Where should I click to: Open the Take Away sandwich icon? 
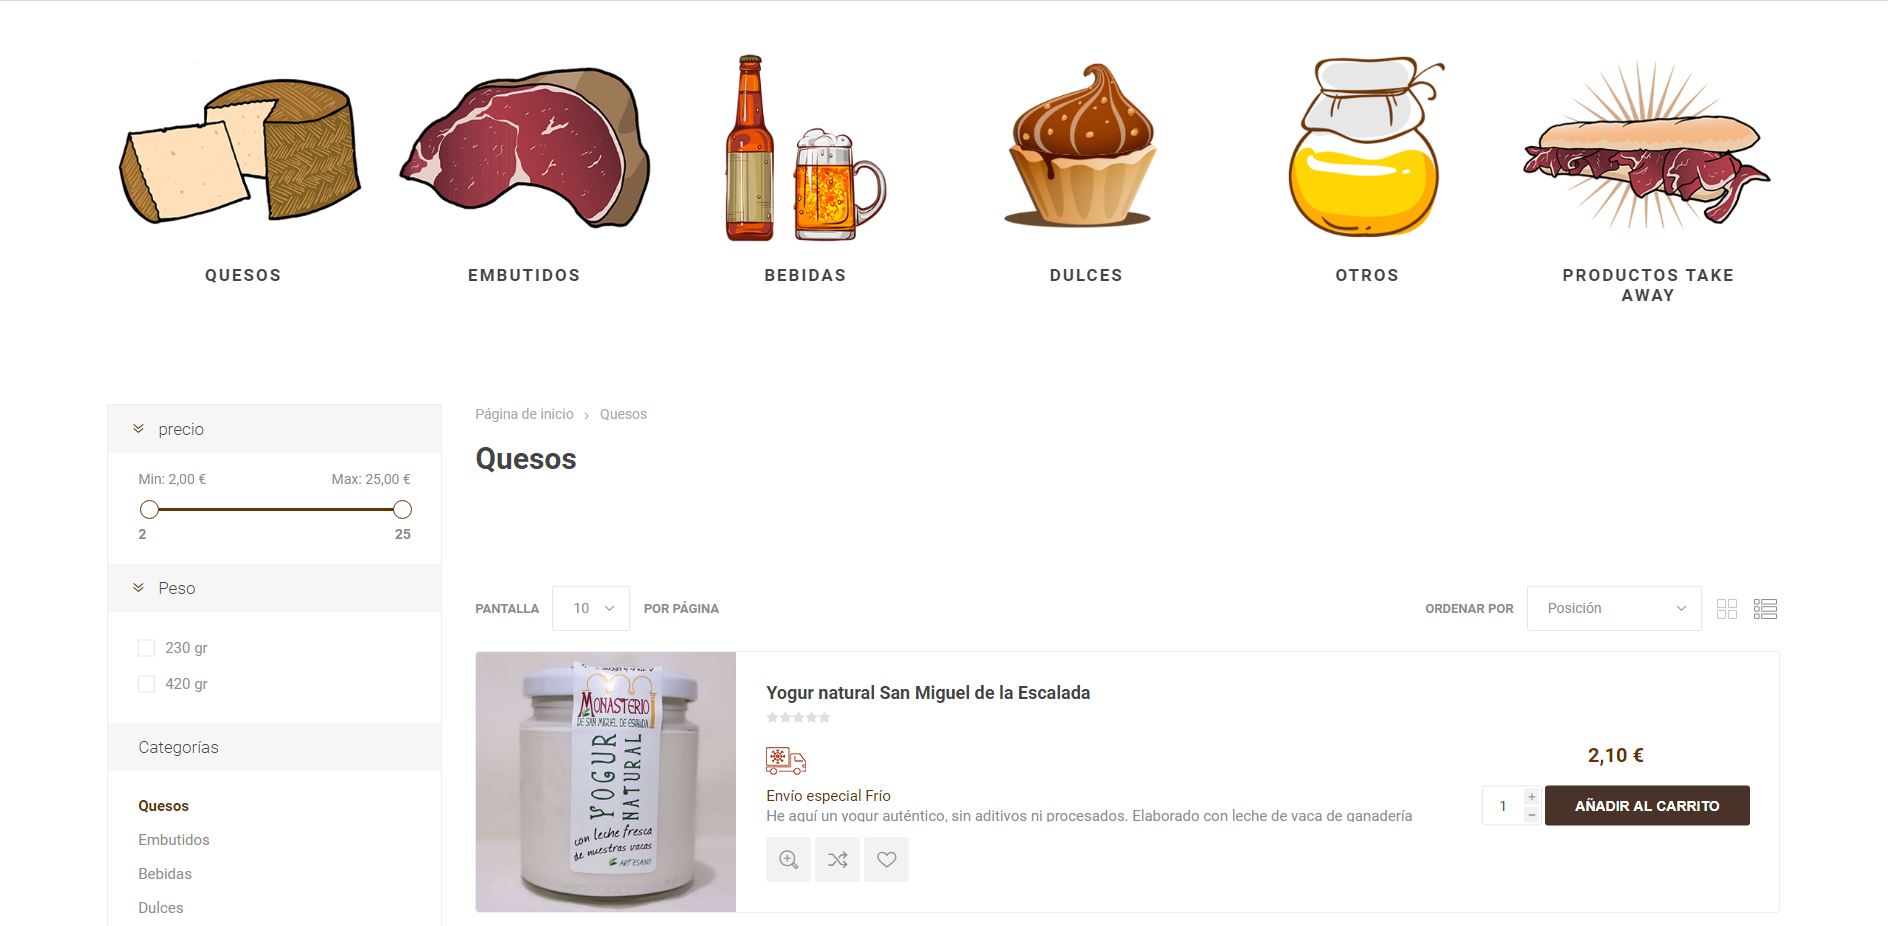[x=1647, y=146]
